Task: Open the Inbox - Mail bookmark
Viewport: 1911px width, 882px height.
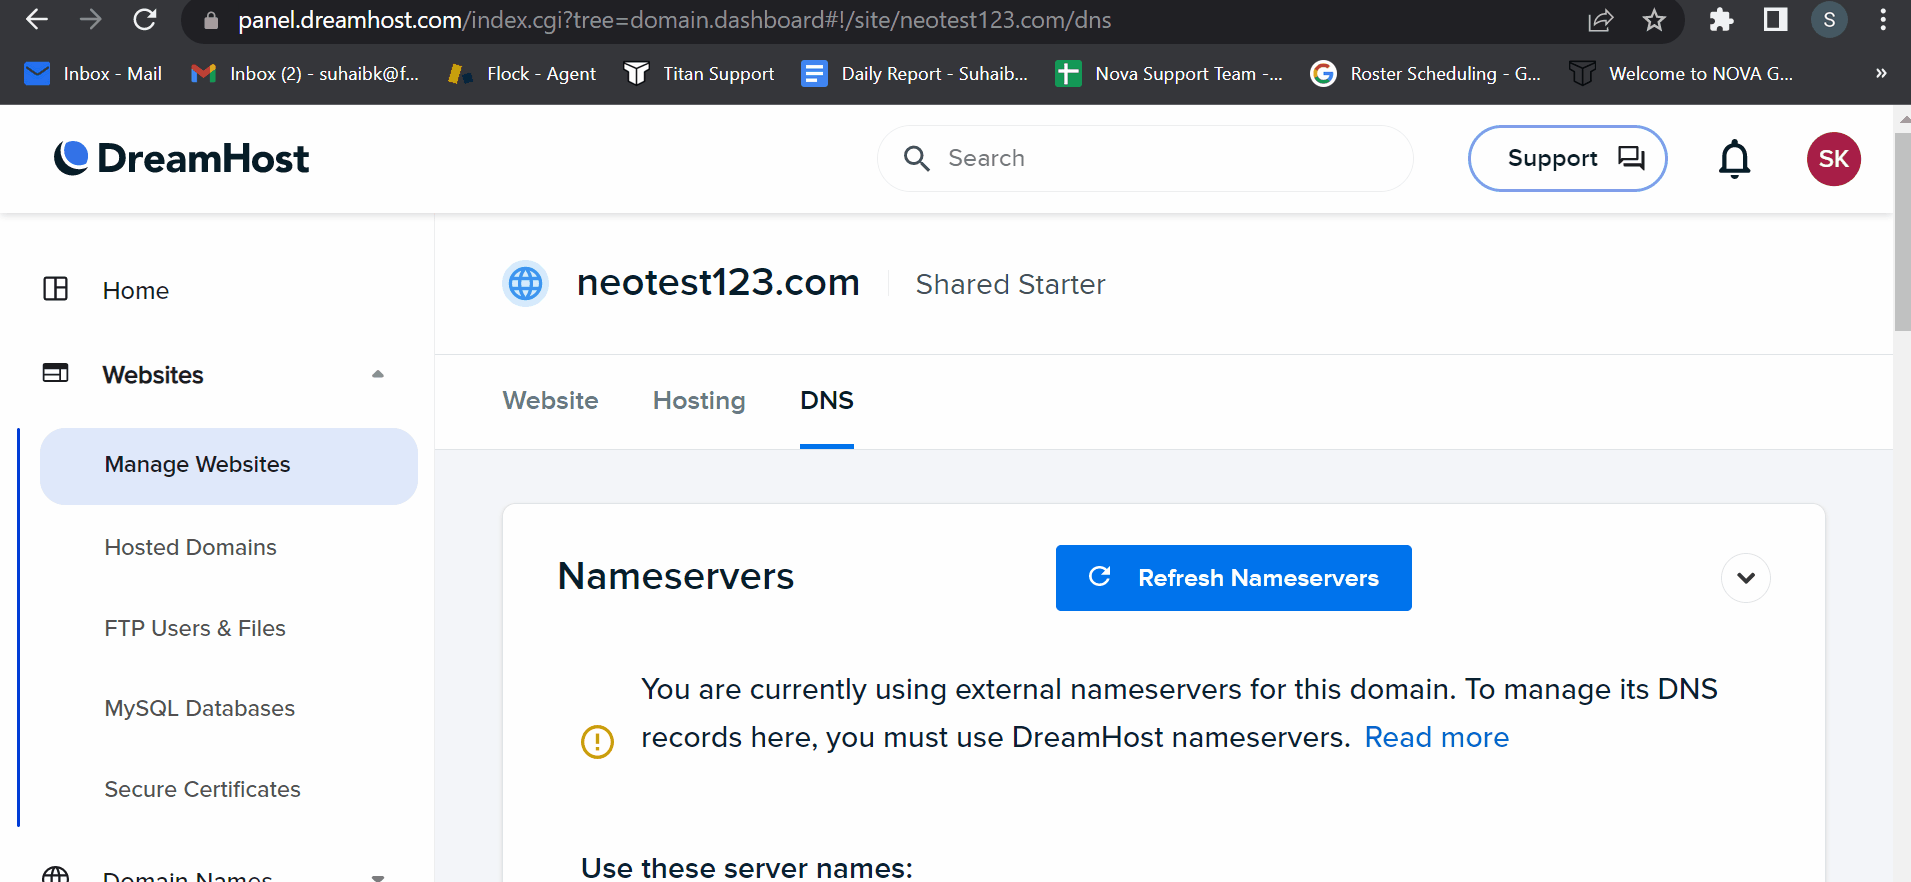Action: click(x=93, y=74)
